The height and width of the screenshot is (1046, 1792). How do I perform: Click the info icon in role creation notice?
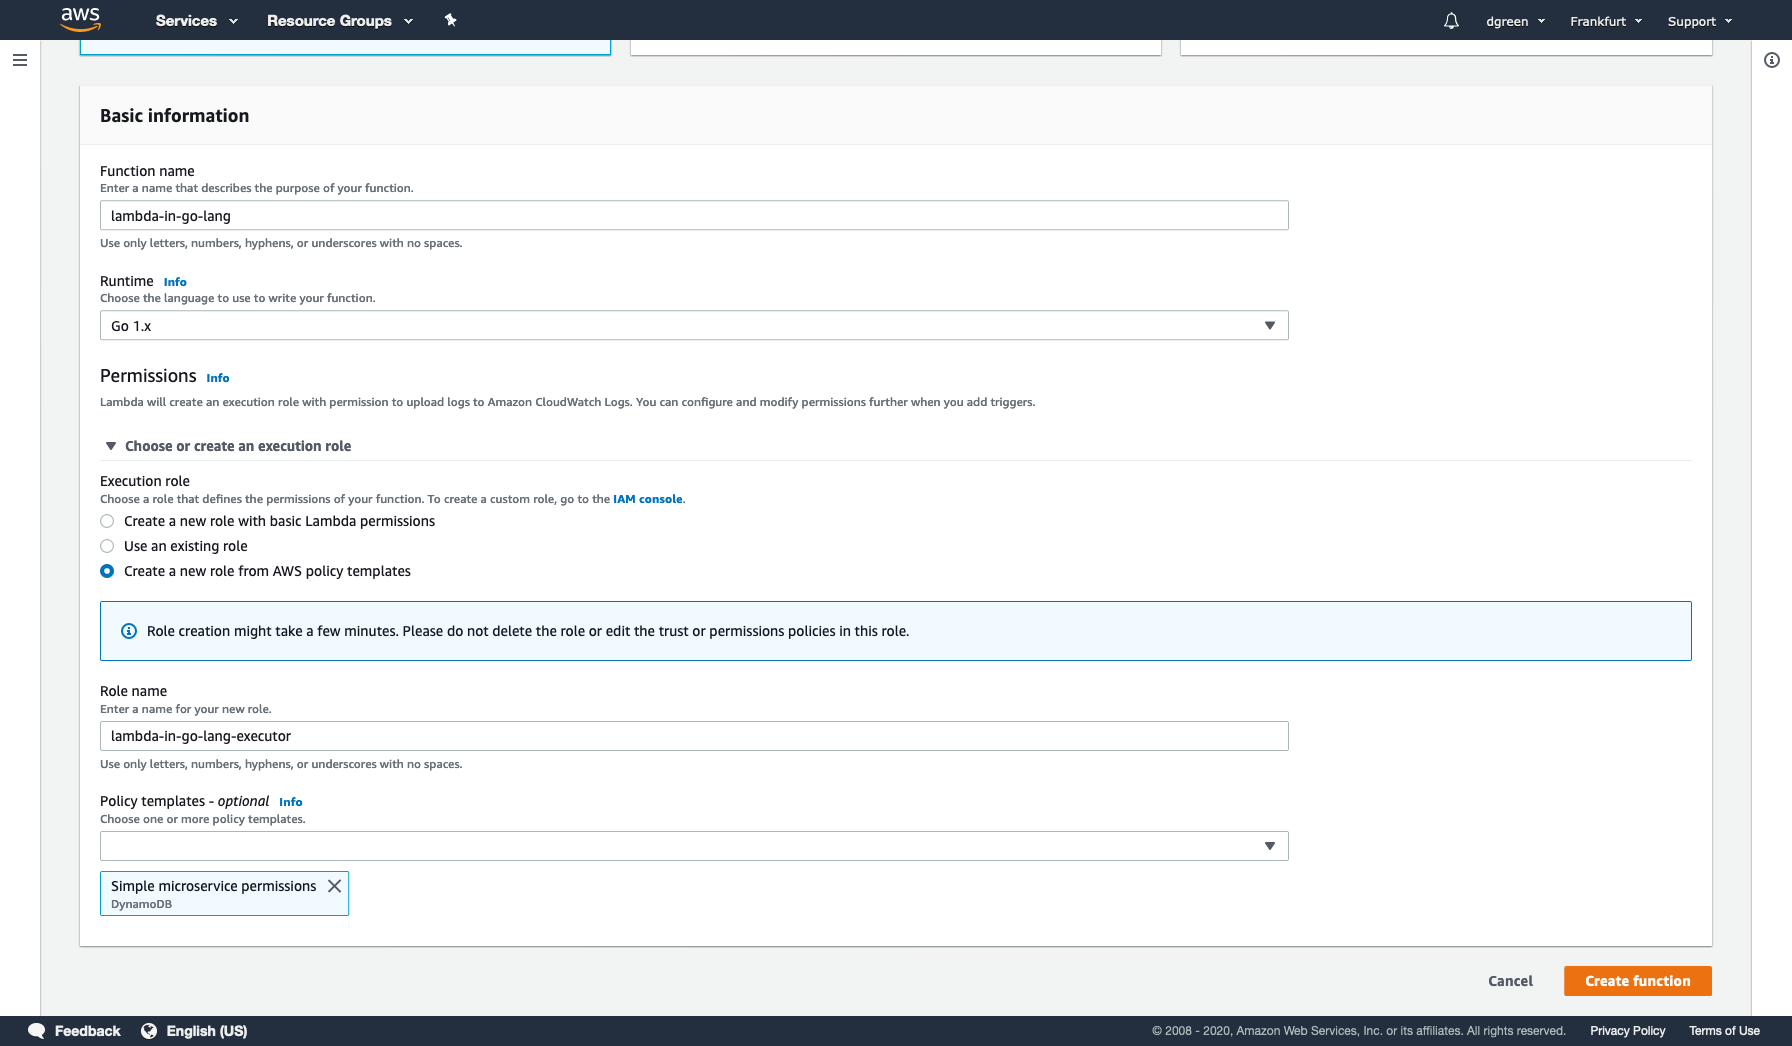point(129,631)
